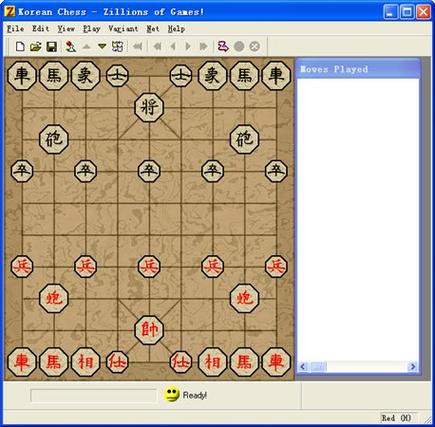This screenshot has width=435, height=427.
Task: Open the Help menu
Action: coord(176,29)
